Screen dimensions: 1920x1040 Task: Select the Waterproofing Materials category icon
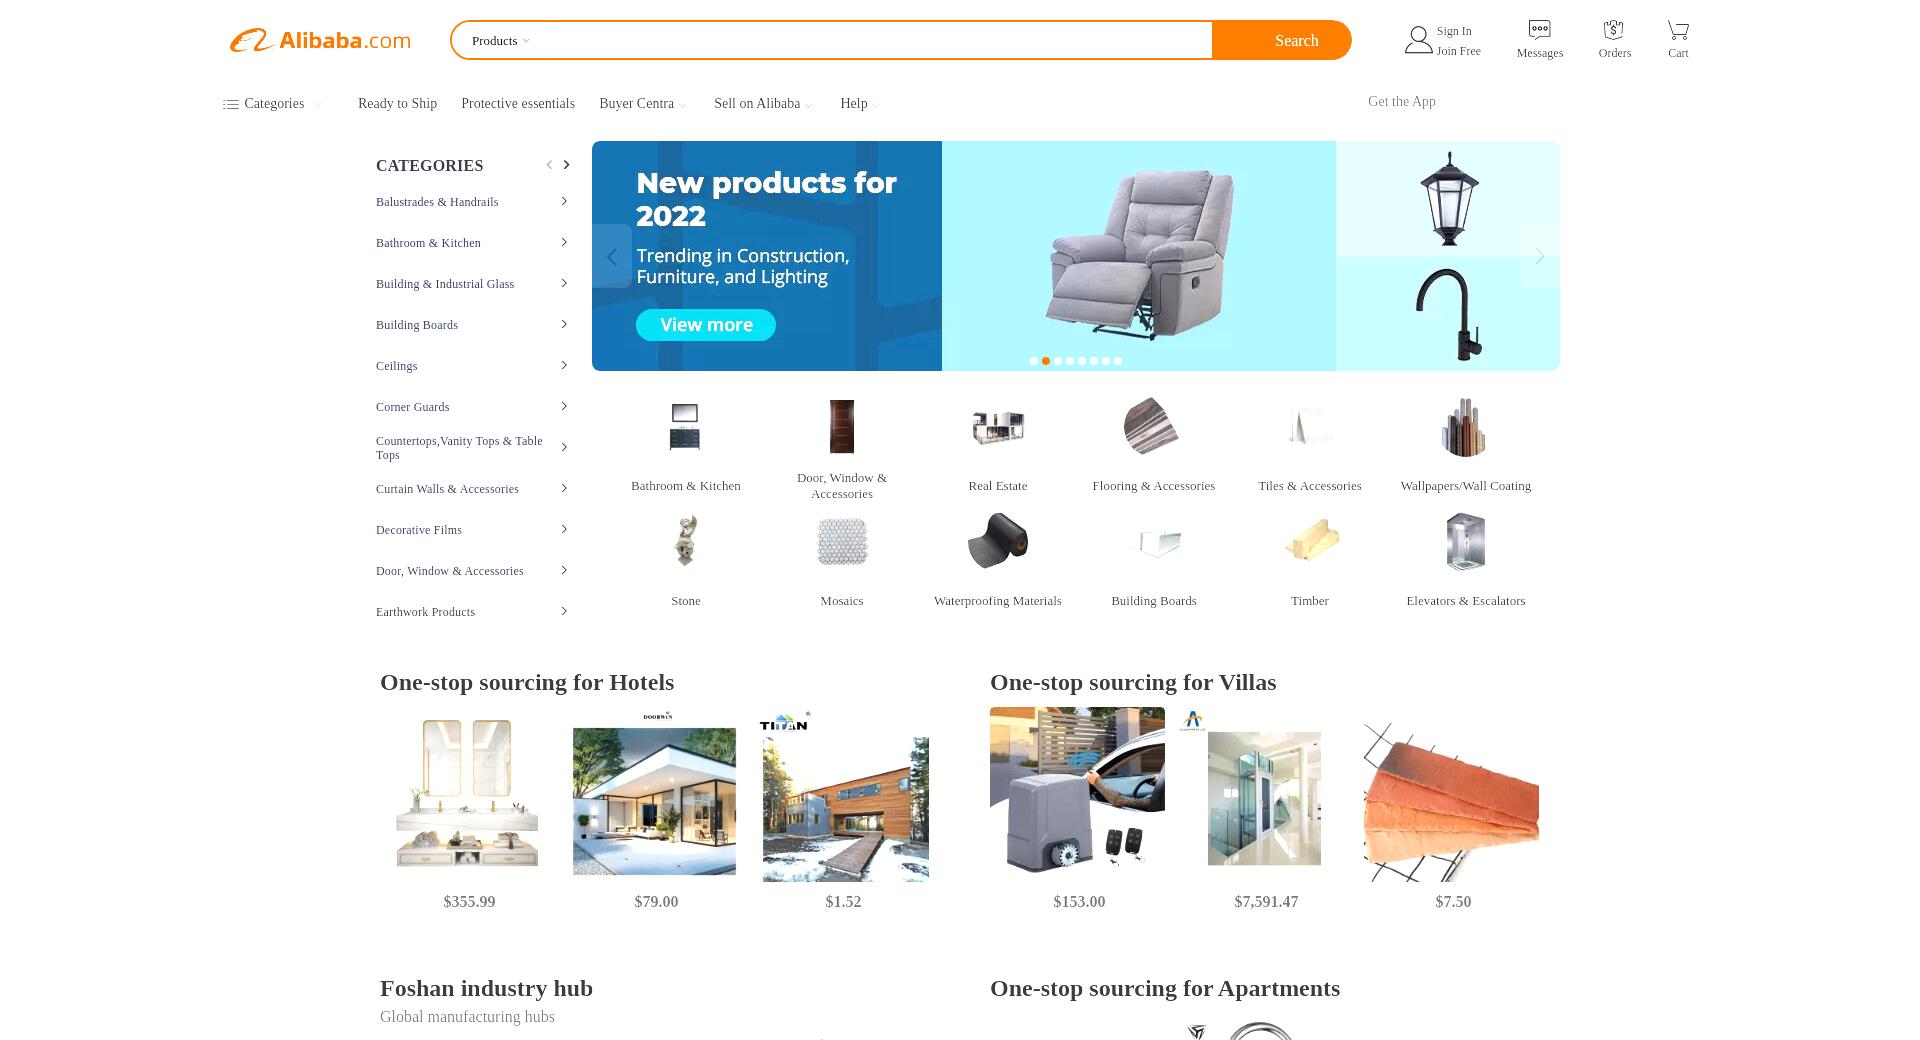click(997, 541)
